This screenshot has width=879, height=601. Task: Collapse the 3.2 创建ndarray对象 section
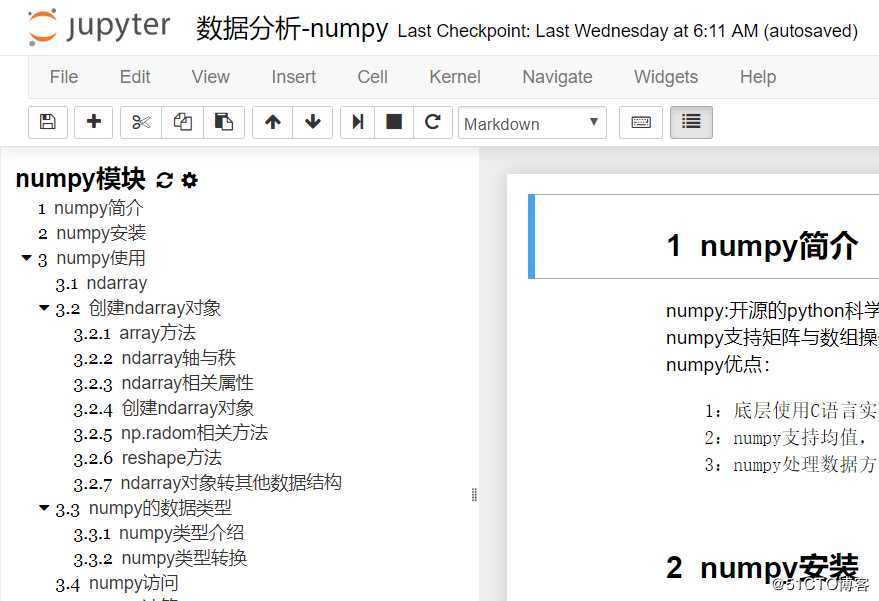click(44, 307)
